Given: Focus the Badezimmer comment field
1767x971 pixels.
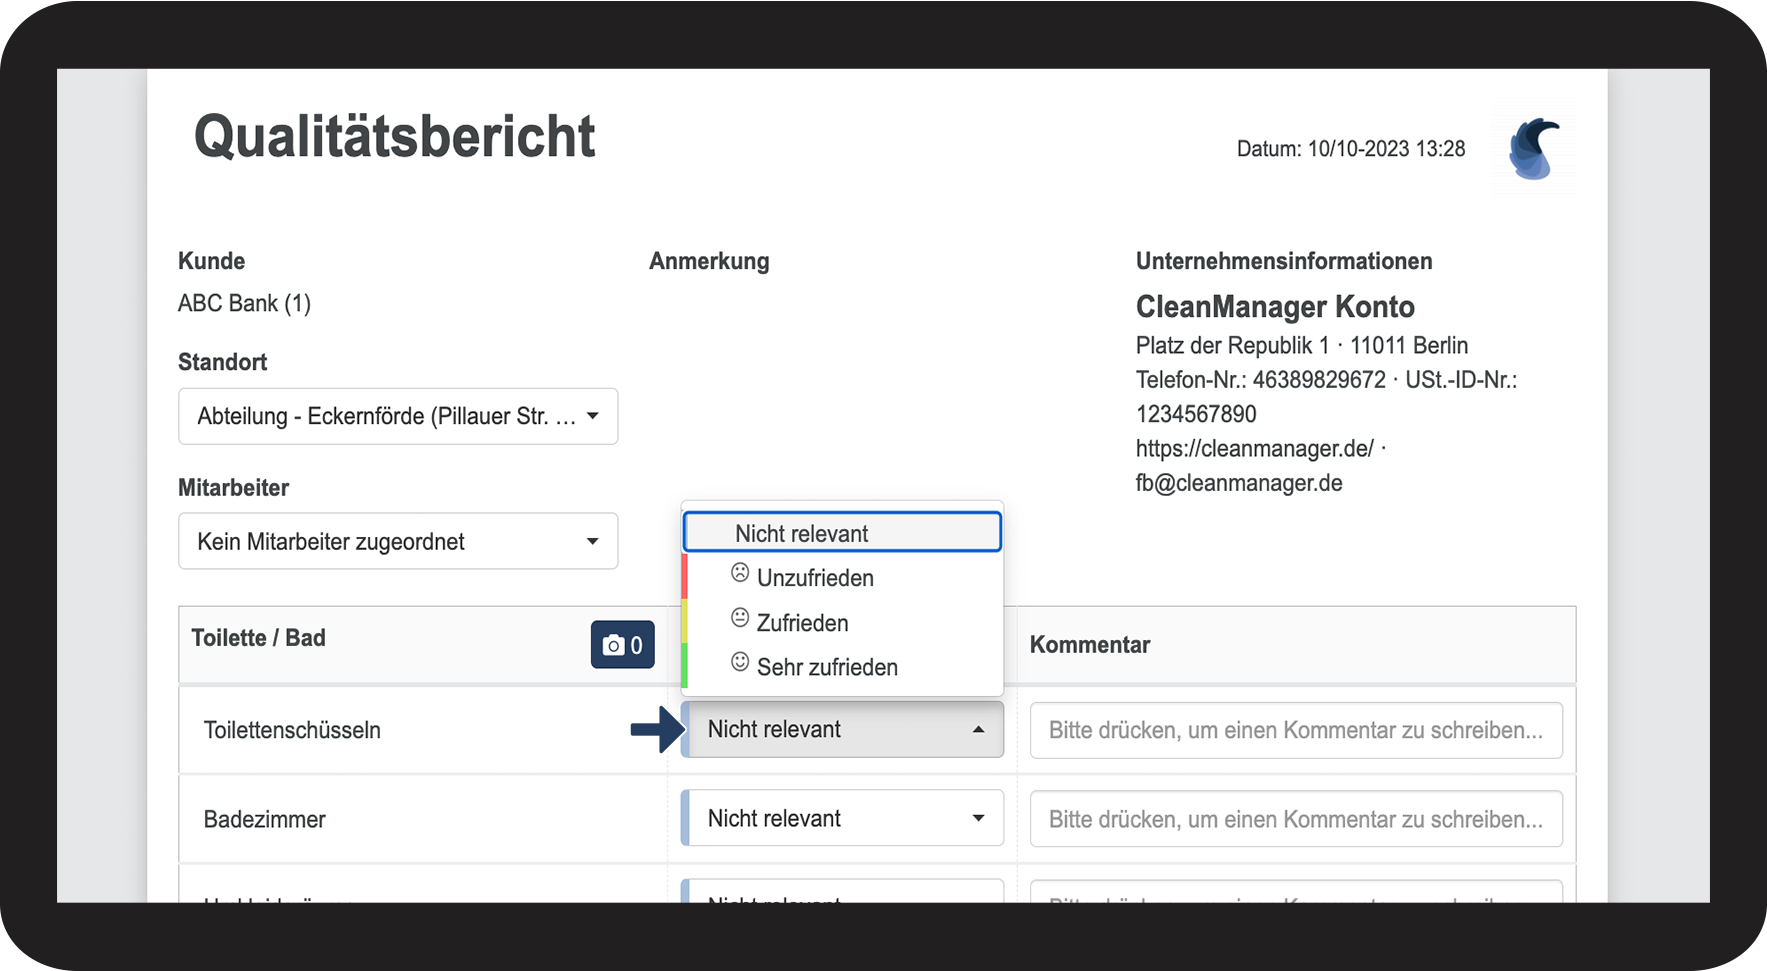Looking at the screenshot, I should point(1296,819).
